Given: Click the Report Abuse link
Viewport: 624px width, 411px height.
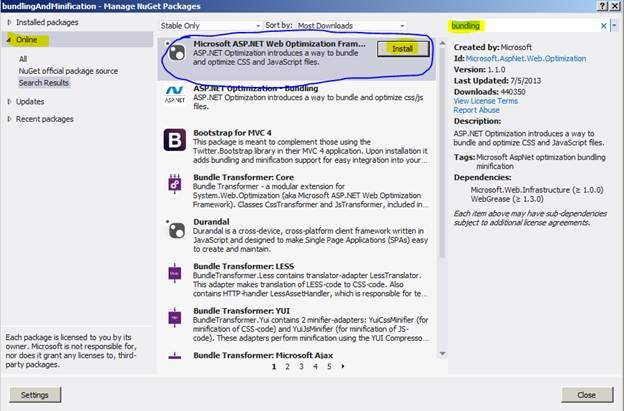Looking at the screenshot, I should click(476, 110).
